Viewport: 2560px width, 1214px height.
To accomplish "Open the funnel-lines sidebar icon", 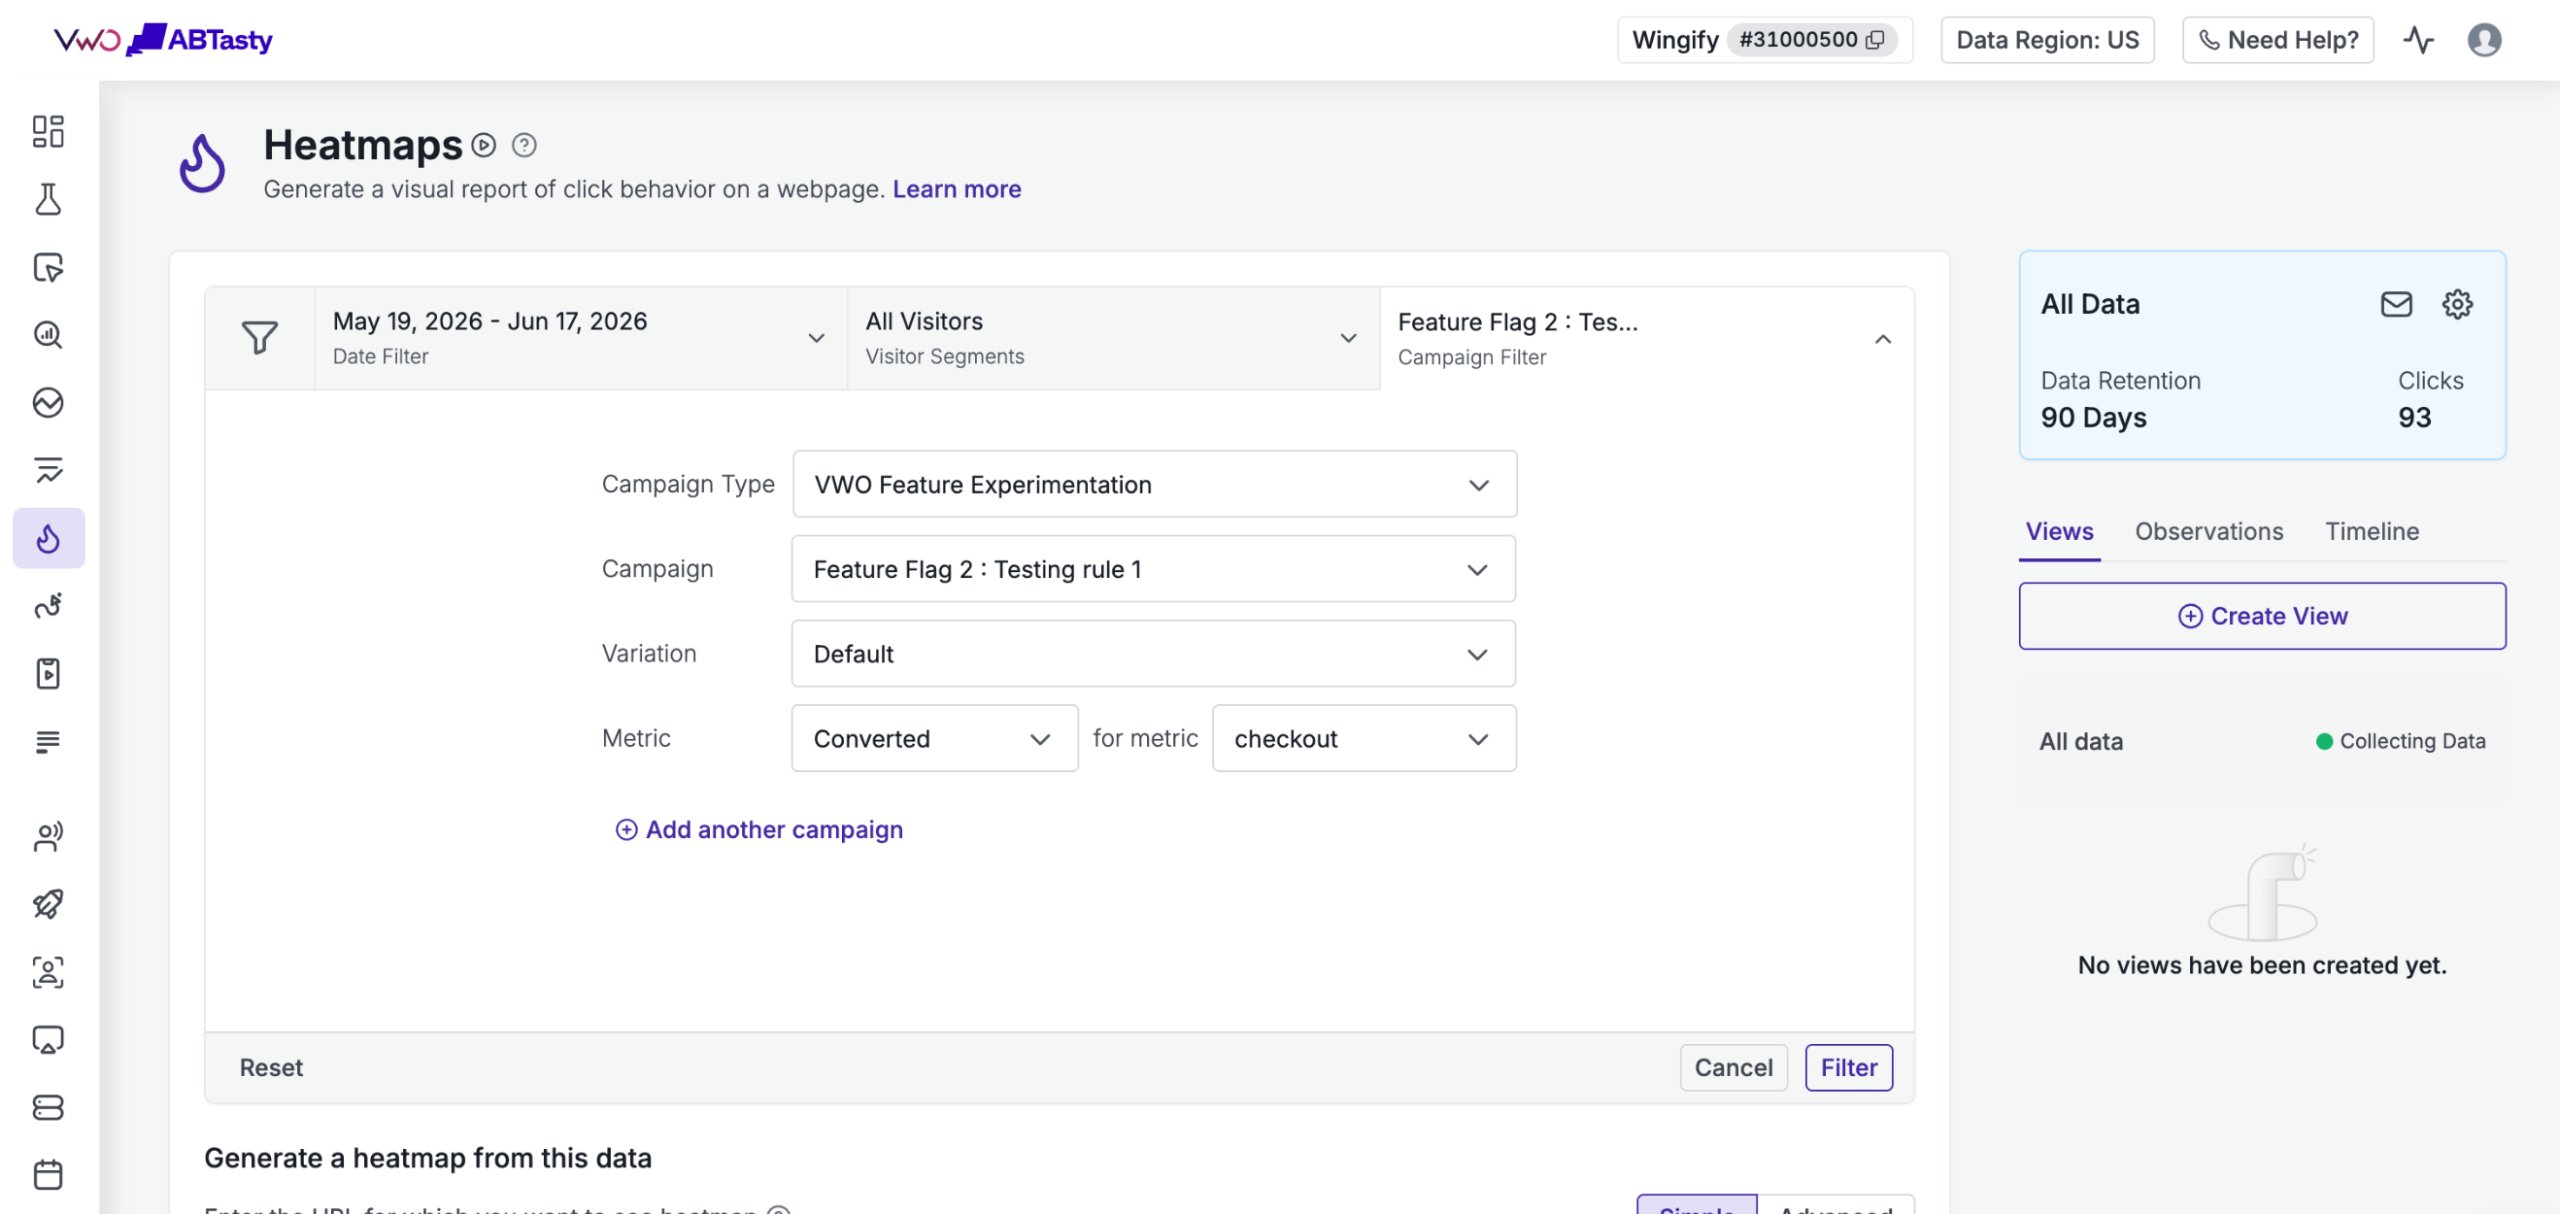I will click(48, 470).
